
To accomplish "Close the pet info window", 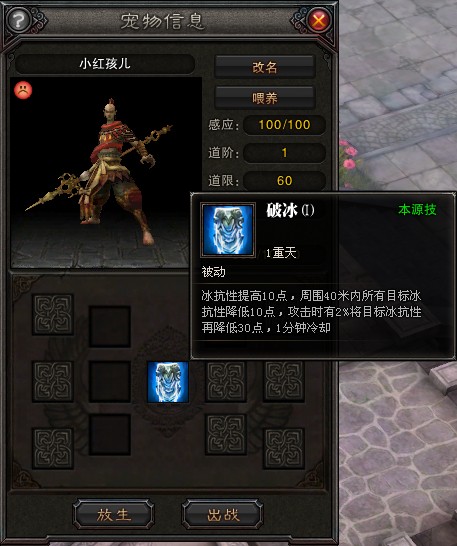I will pyautogui.click(x=318, y=21).
